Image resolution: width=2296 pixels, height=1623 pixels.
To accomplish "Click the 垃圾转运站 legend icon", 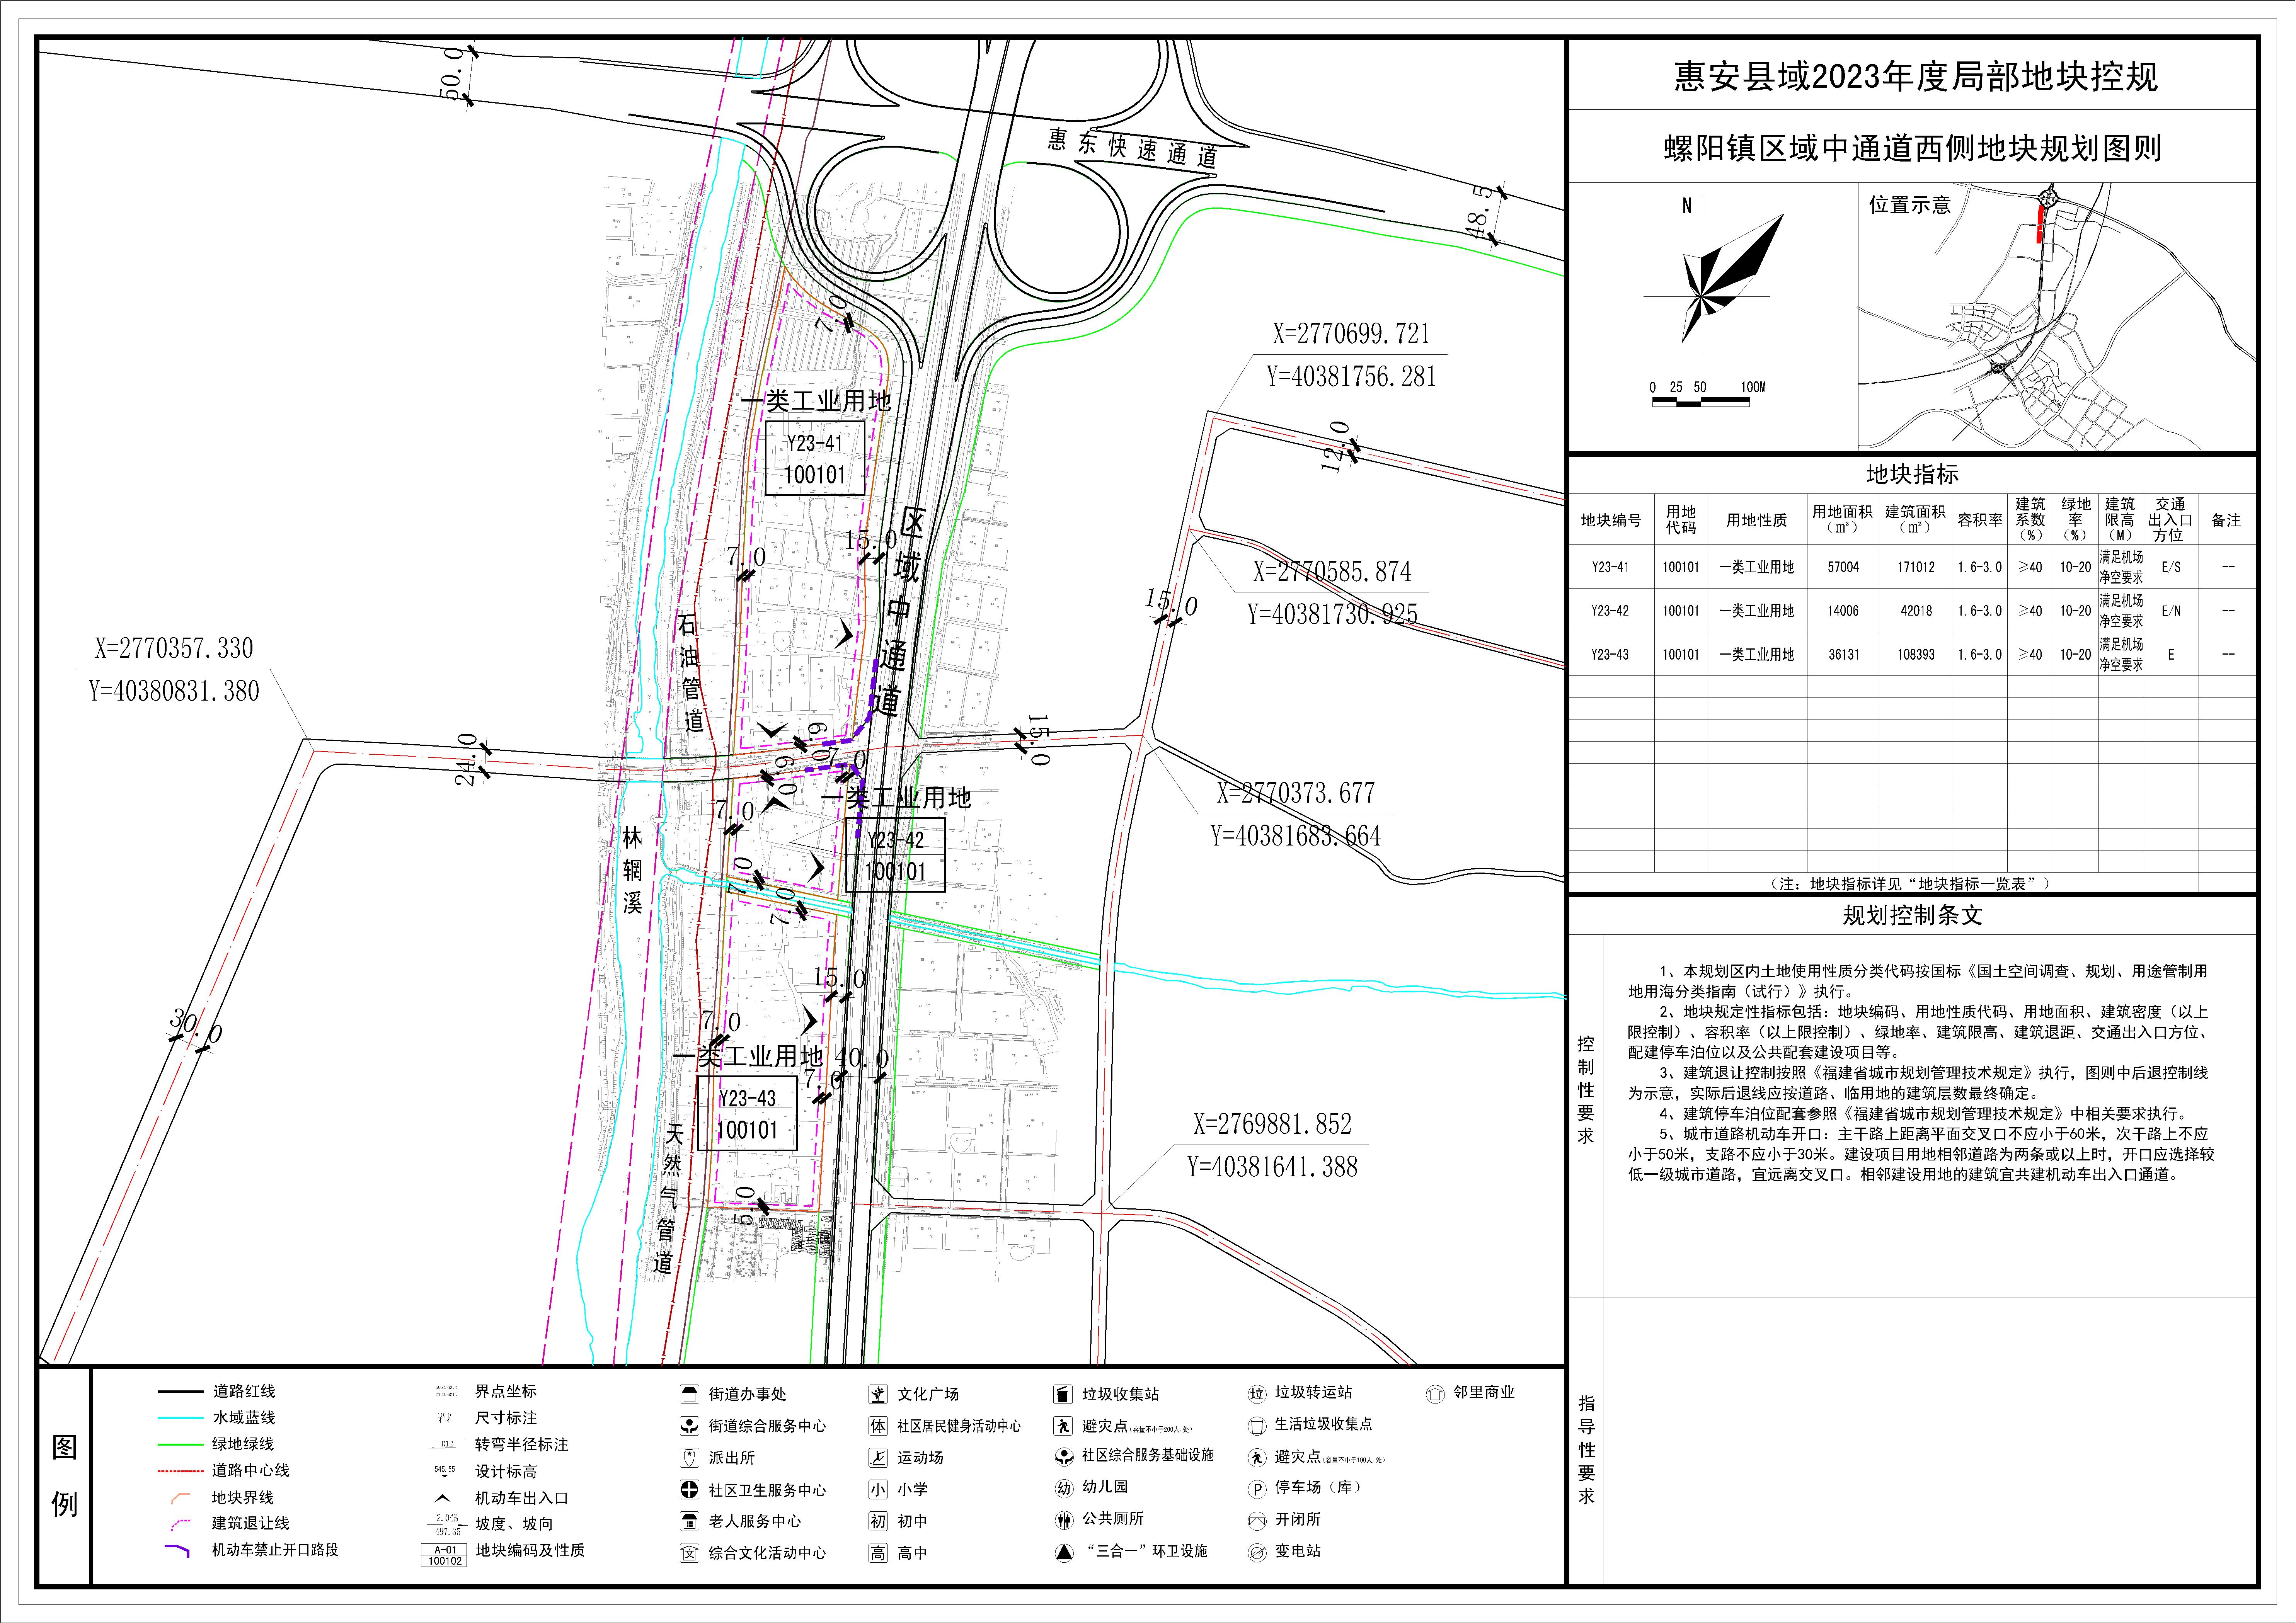I will [1257, 1393].
